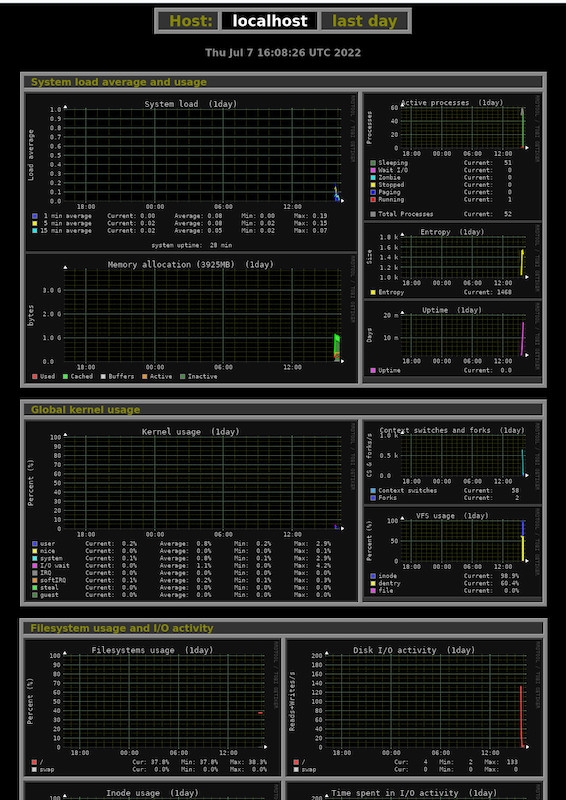Open the Filesystems usage graph

152,708
